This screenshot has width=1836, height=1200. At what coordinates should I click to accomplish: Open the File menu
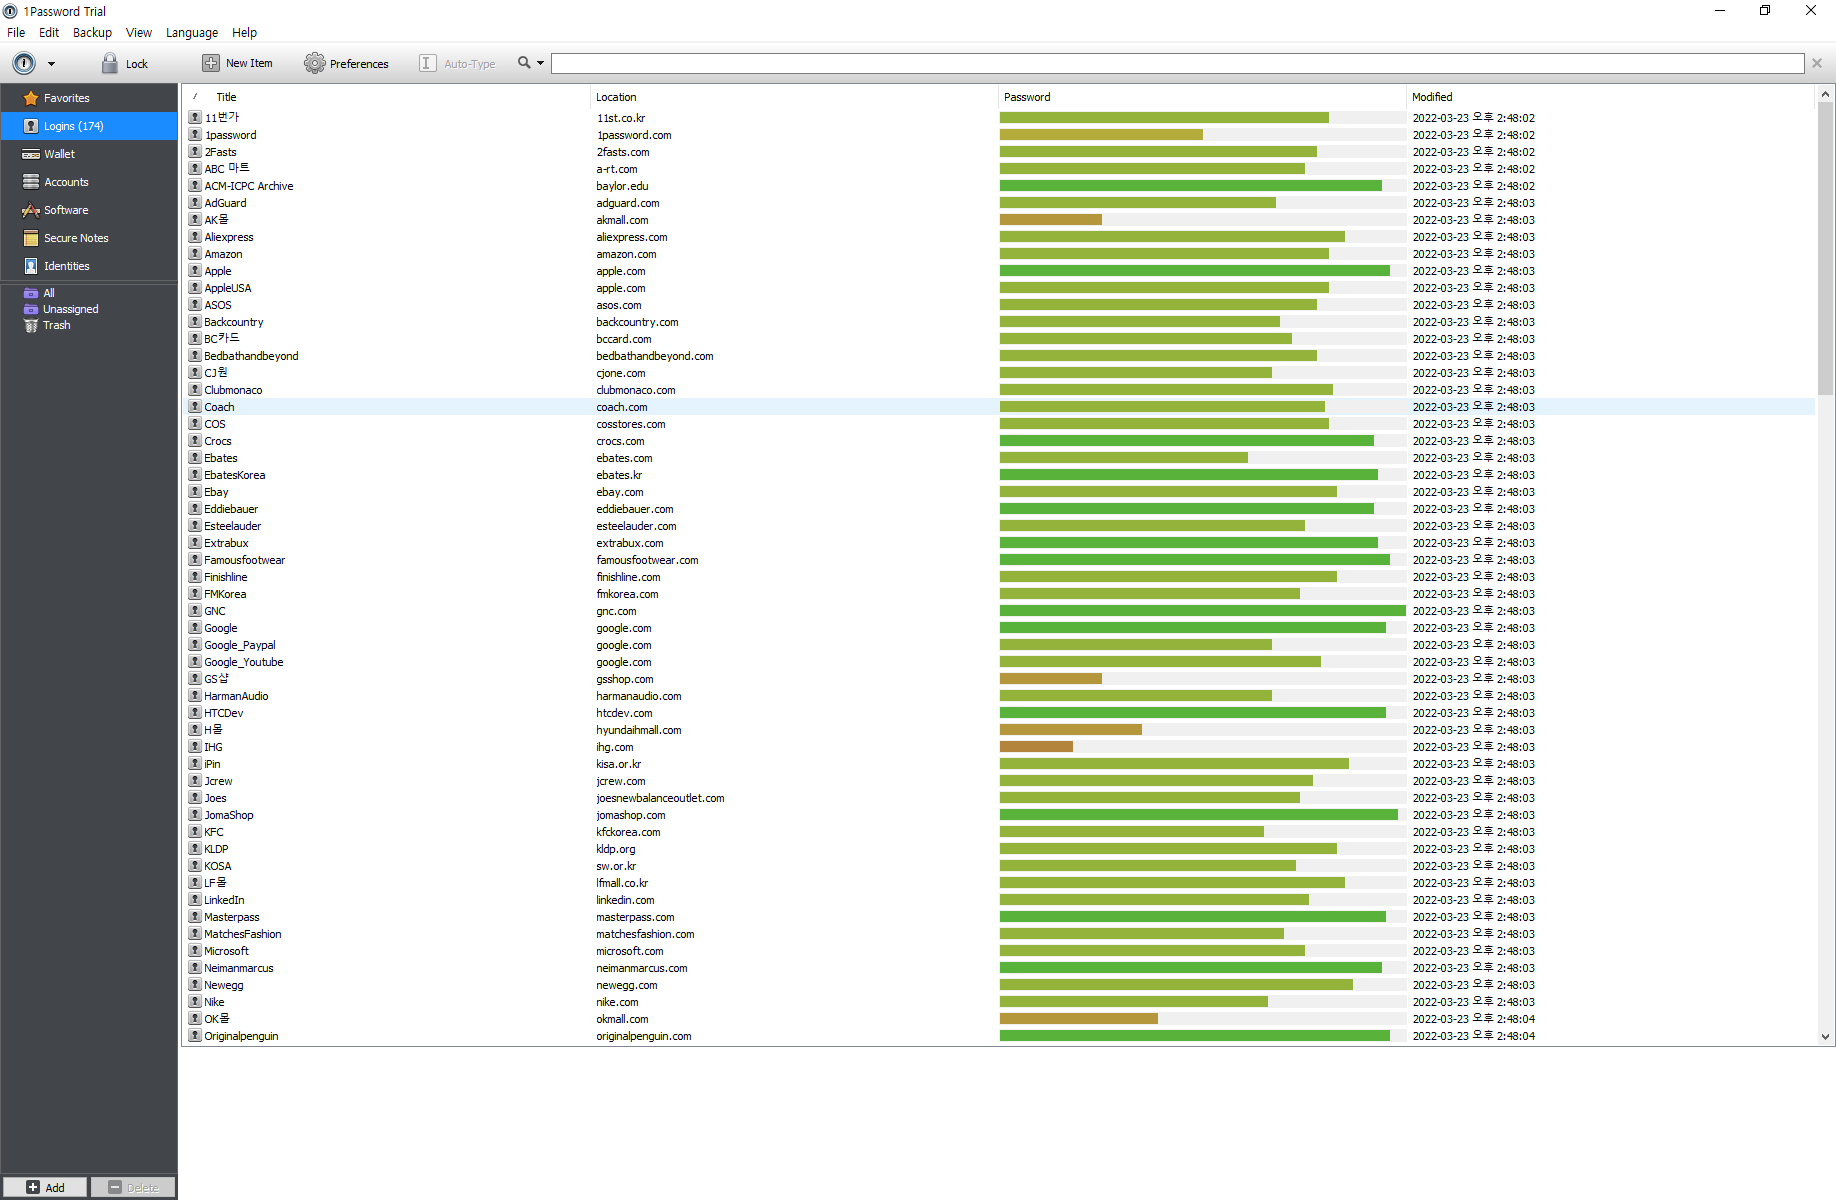[x=16, y=32]
